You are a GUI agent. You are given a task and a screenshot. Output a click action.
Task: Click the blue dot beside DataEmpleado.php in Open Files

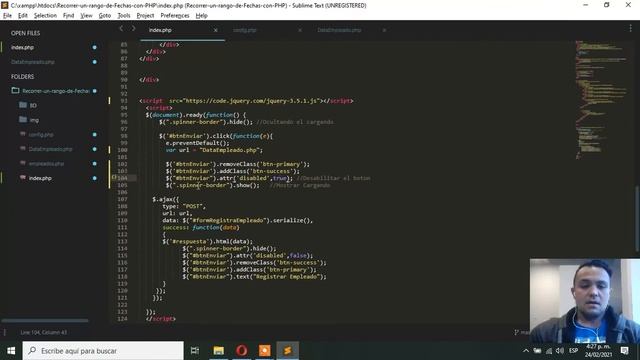pyautogui.click(x=95, y=62)
